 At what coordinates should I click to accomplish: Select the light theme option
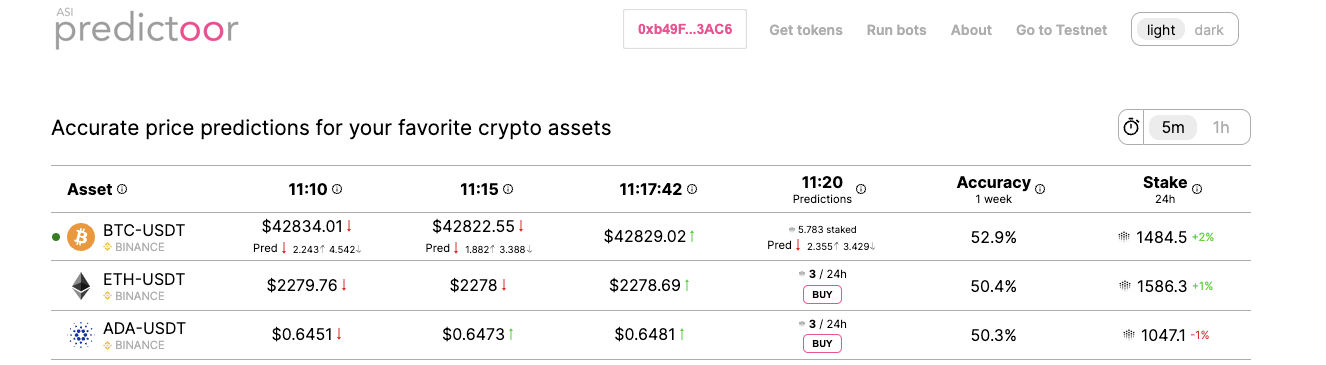(1161, 30)
